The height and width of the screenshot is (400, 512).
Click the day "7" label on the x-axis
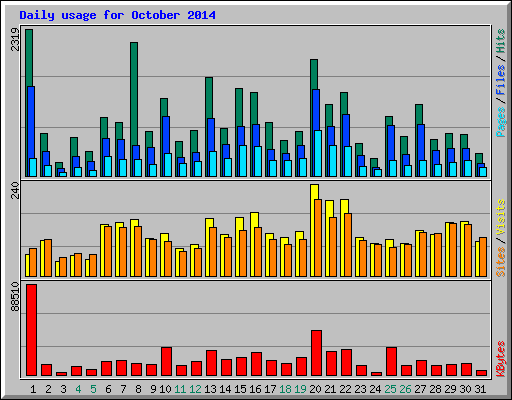point(123,389)
